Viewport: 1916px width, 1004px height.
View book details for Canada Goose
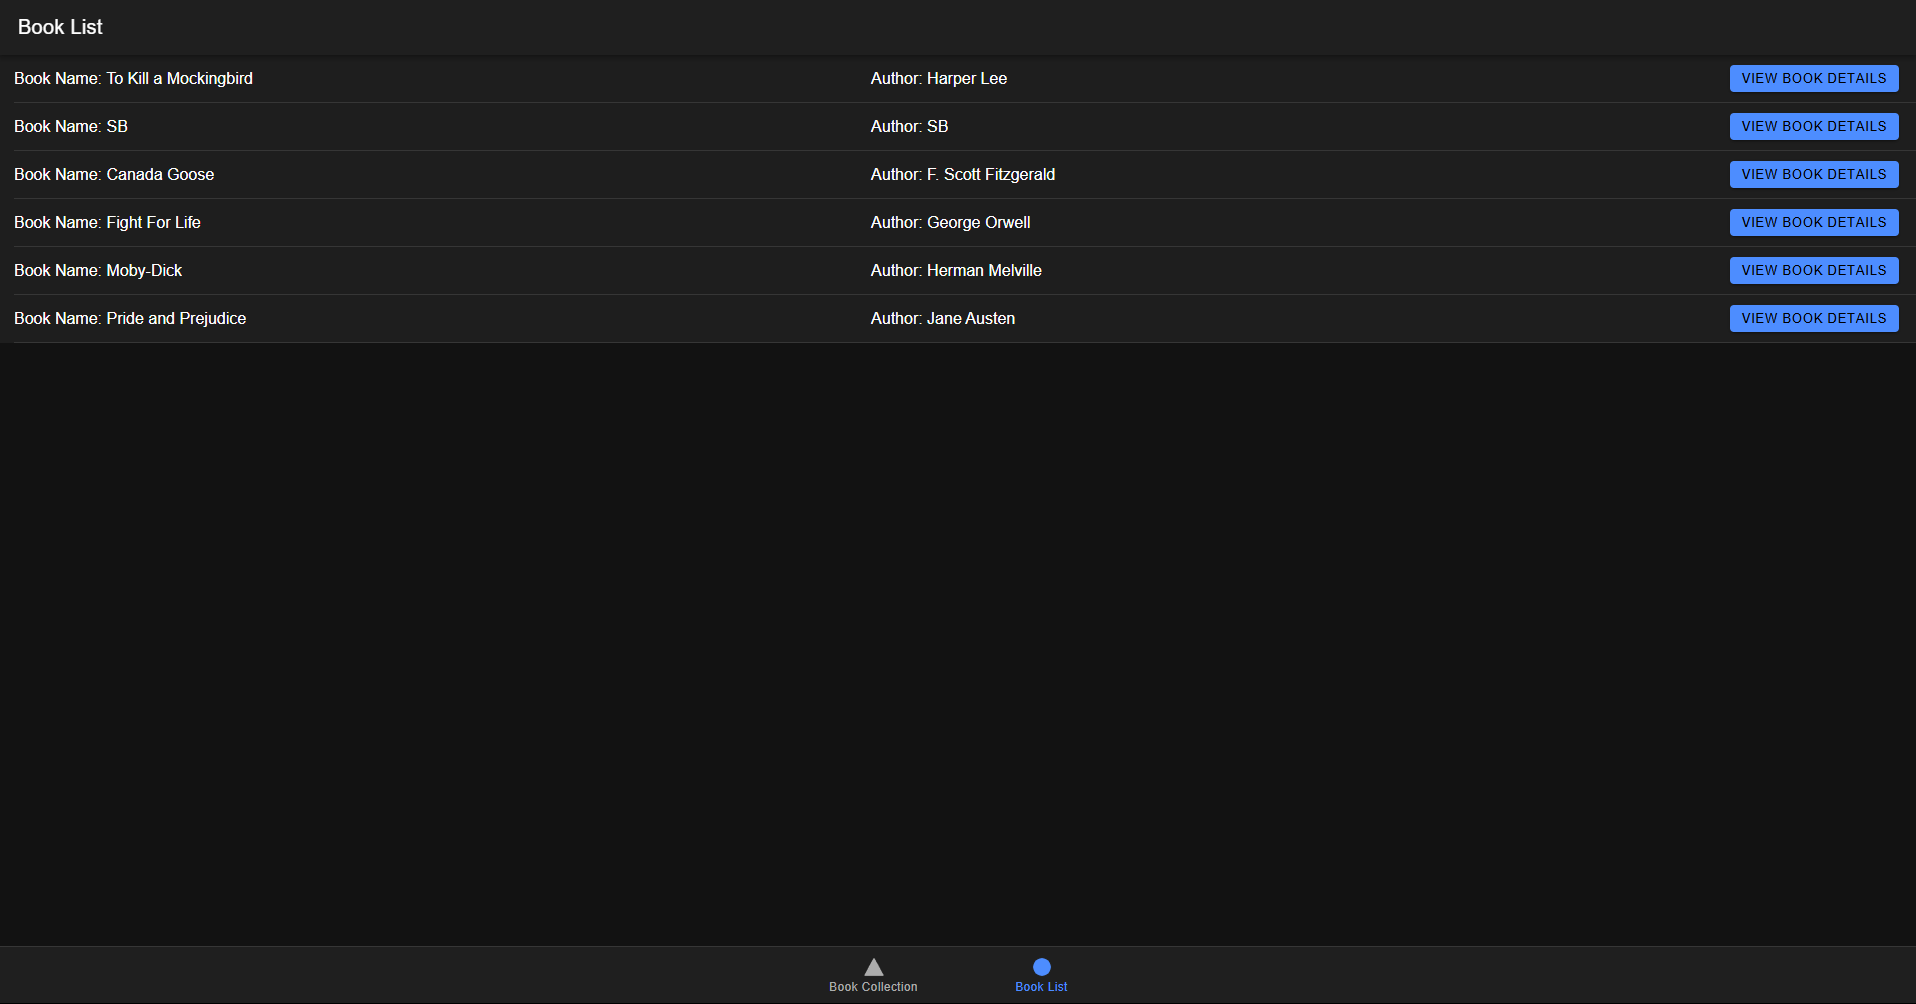click(x=1813, y=175)
